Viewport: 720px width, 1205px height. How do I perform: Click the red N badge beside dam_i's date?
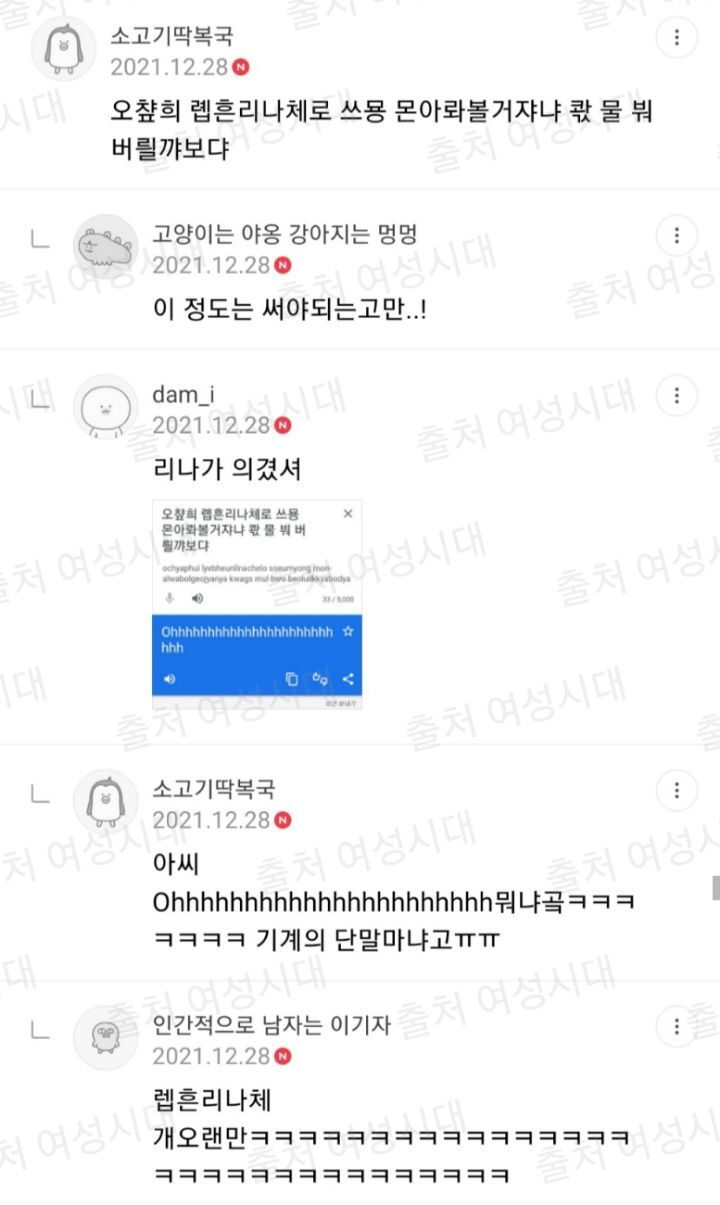[283, 425]
